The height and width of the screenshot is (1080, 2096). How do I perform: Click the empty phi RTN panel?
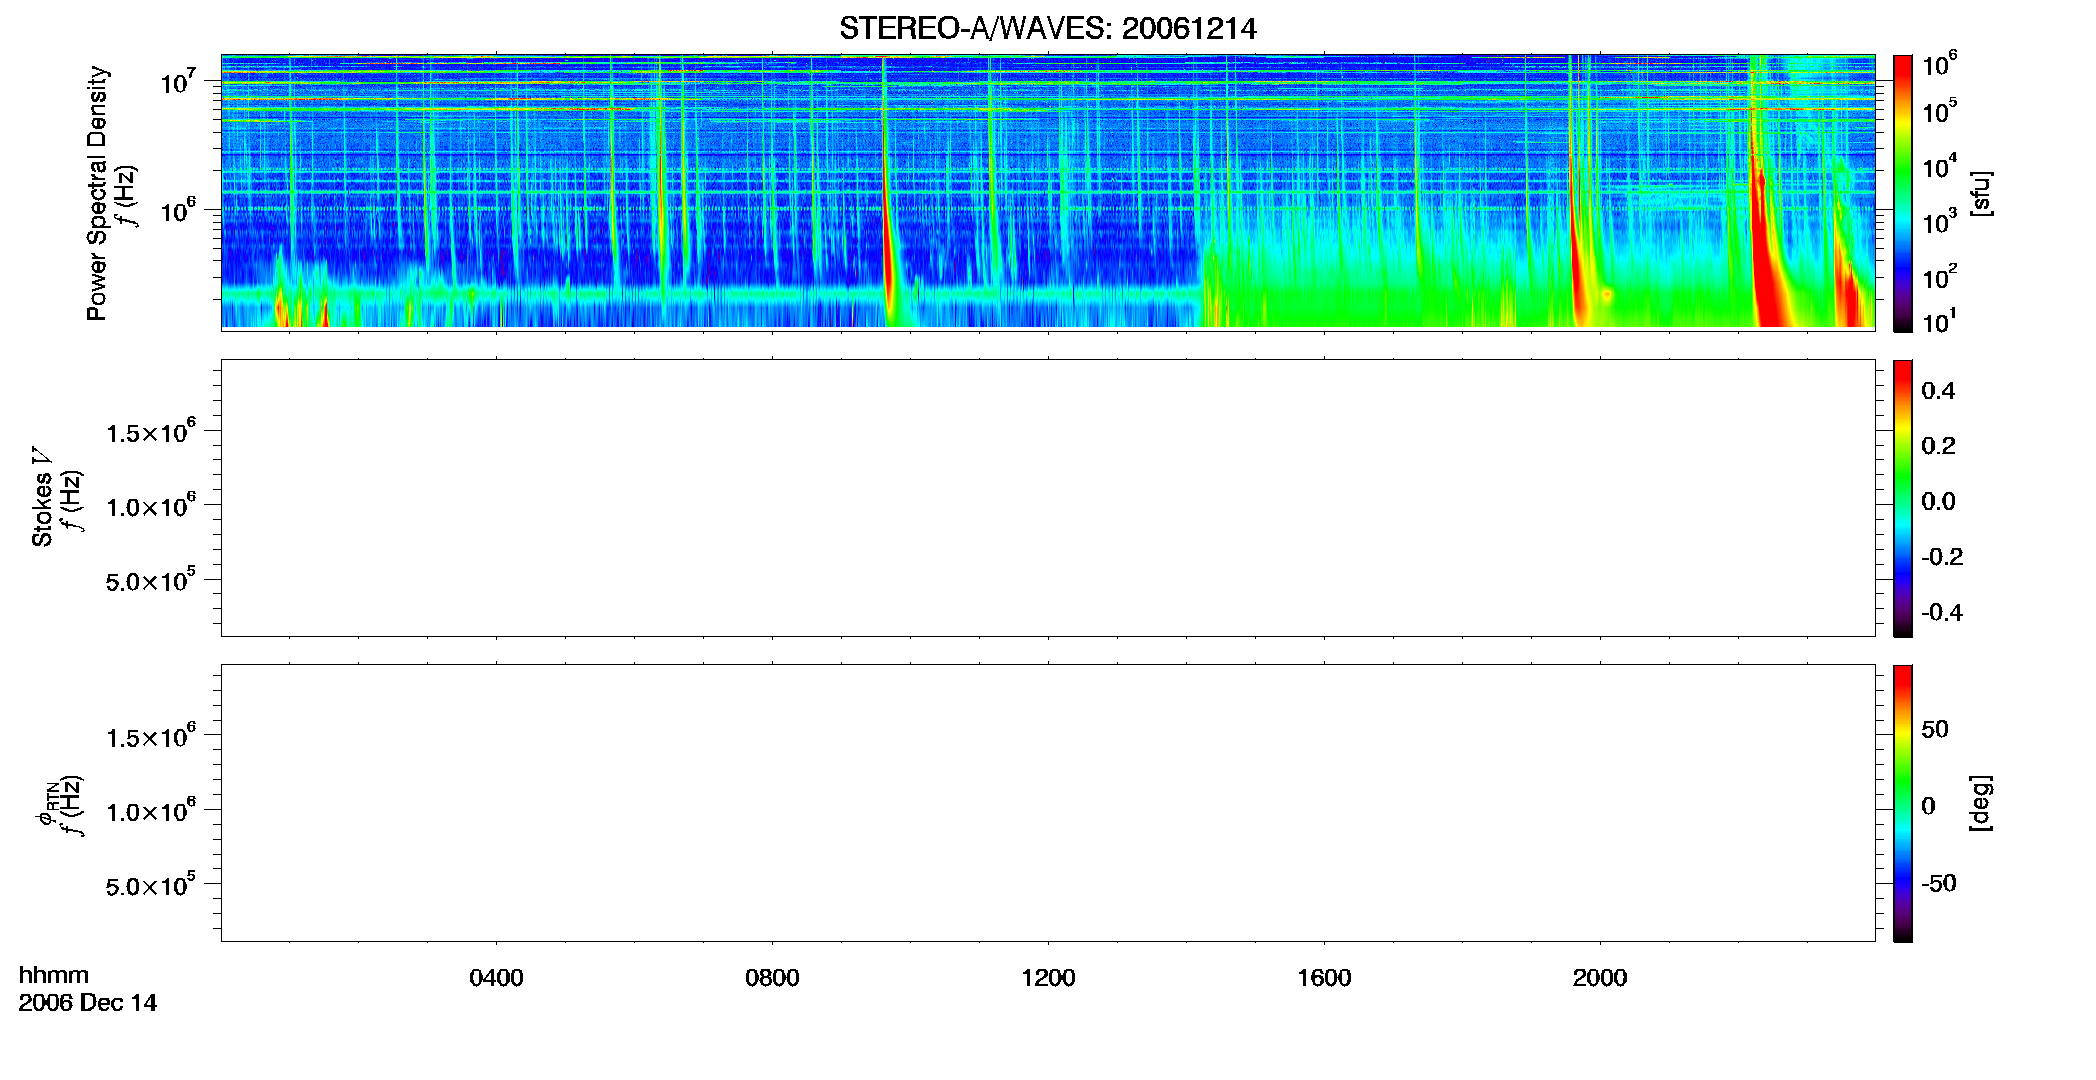[1048, 803]
